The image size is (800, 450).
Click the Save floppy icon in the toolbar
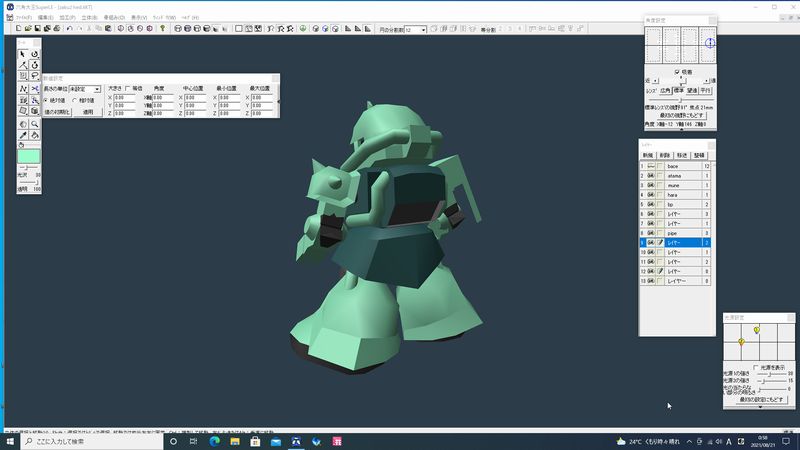37,29
